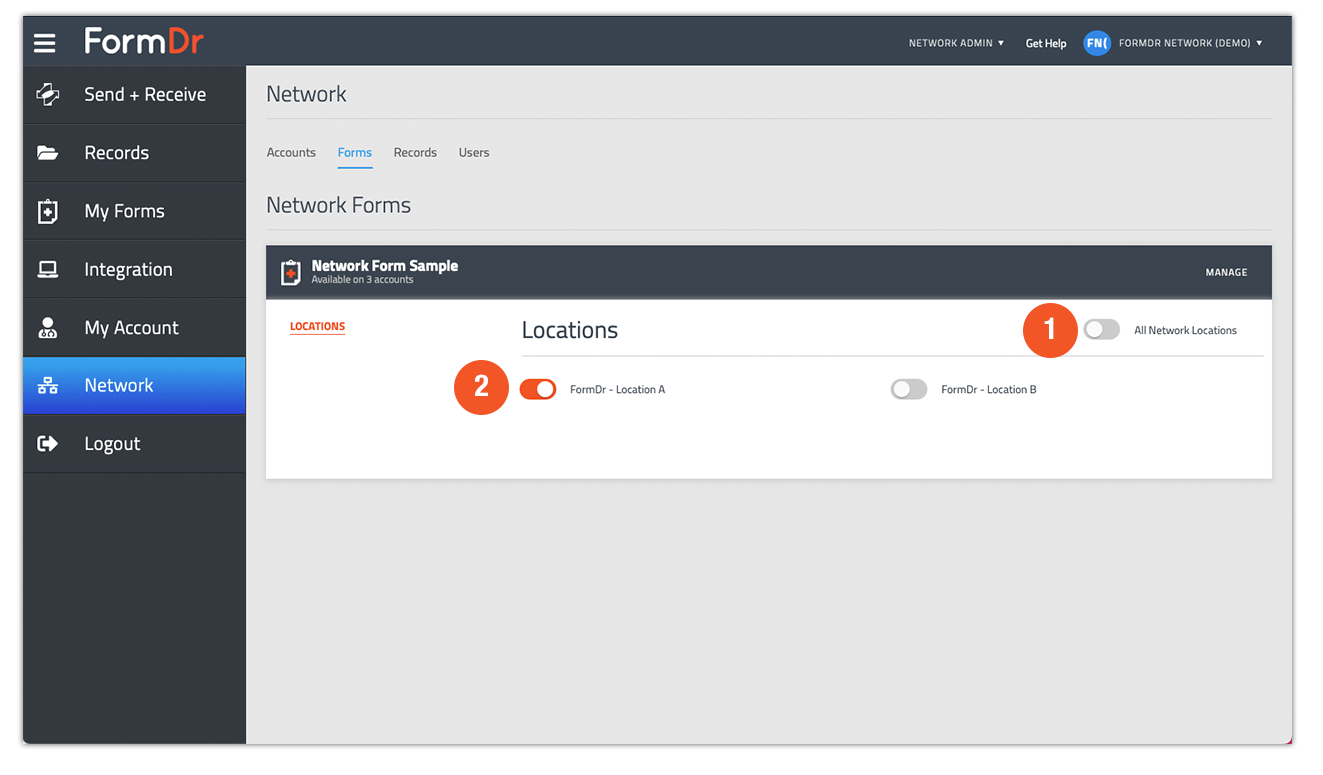1323x775 pixels.
Task: Click the Network sitemap icon
Action: point(47,386)
